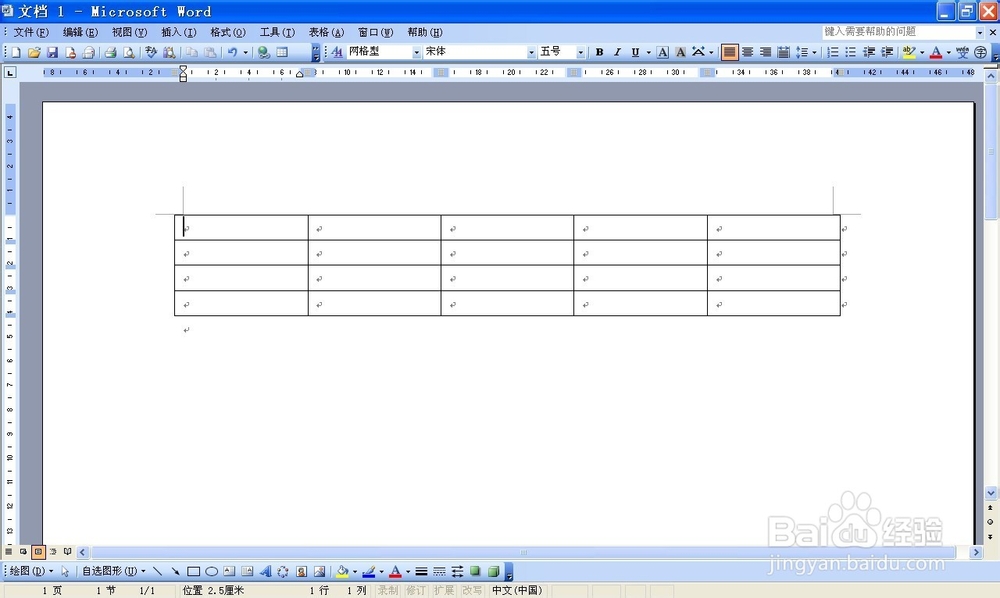Apply the font color red A button
Image resolution: width=1000 pixels, height=598 pixels.
pyautogui.click(x=936, y=52)
